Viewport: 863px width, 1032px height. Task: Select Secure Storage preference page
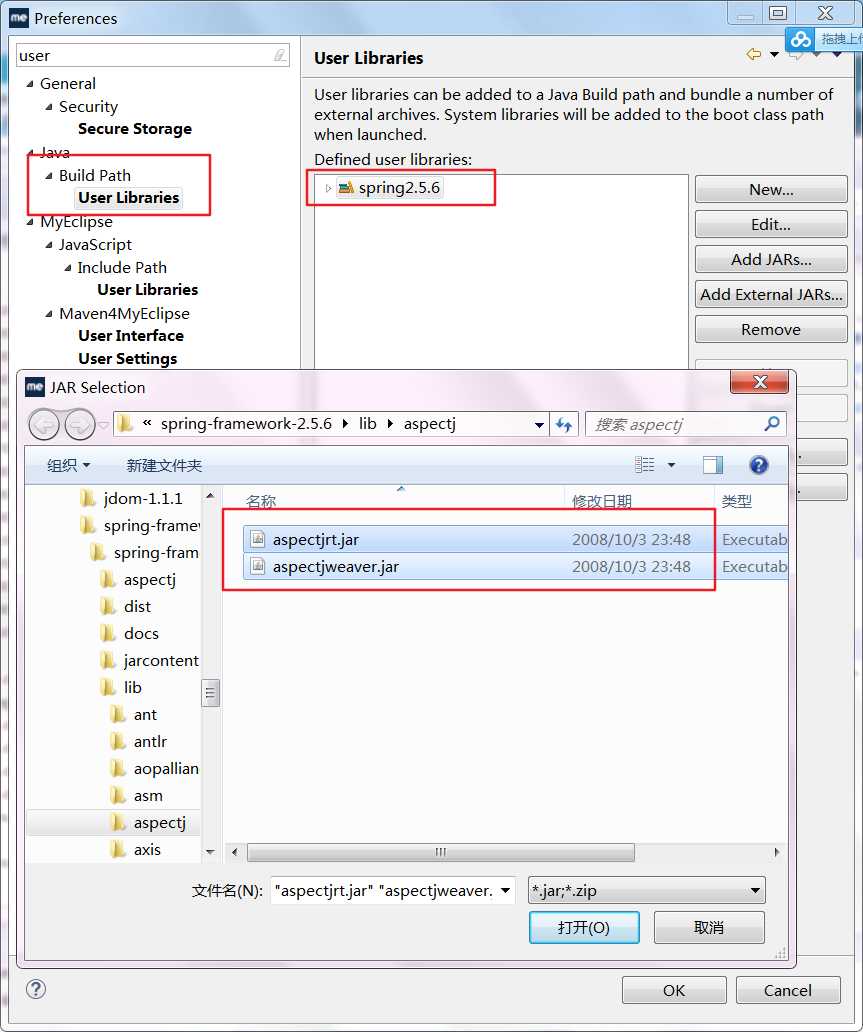pos(135,129)
